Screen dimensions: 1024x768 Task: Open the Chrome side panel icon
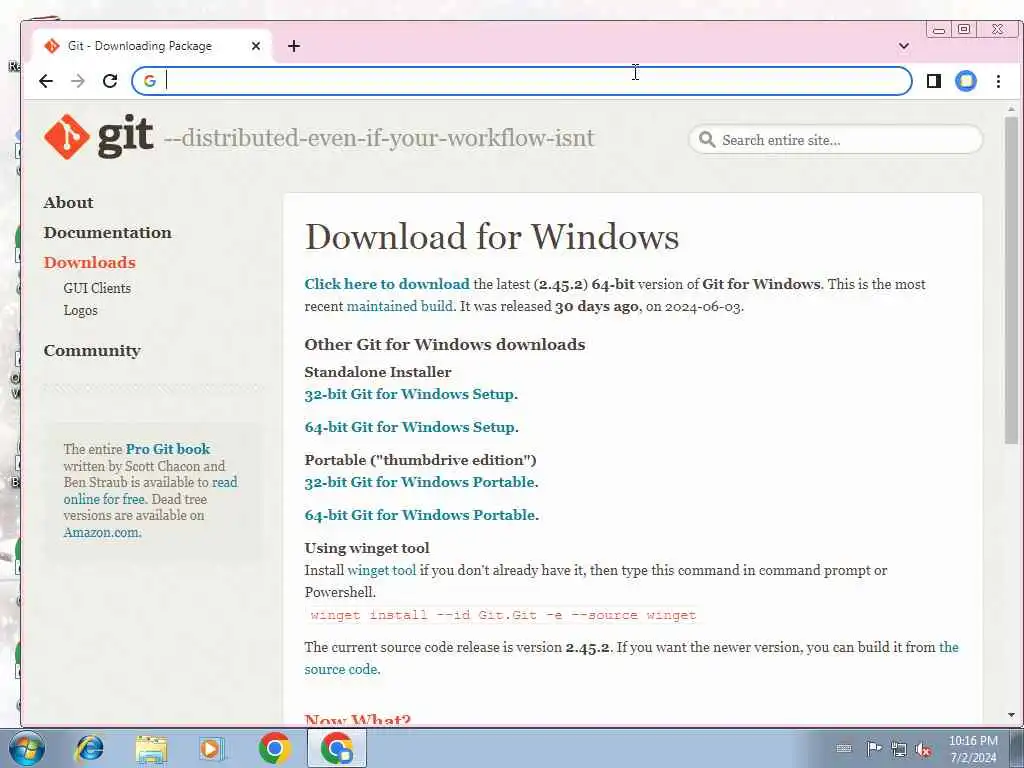[x=934, y=81]
